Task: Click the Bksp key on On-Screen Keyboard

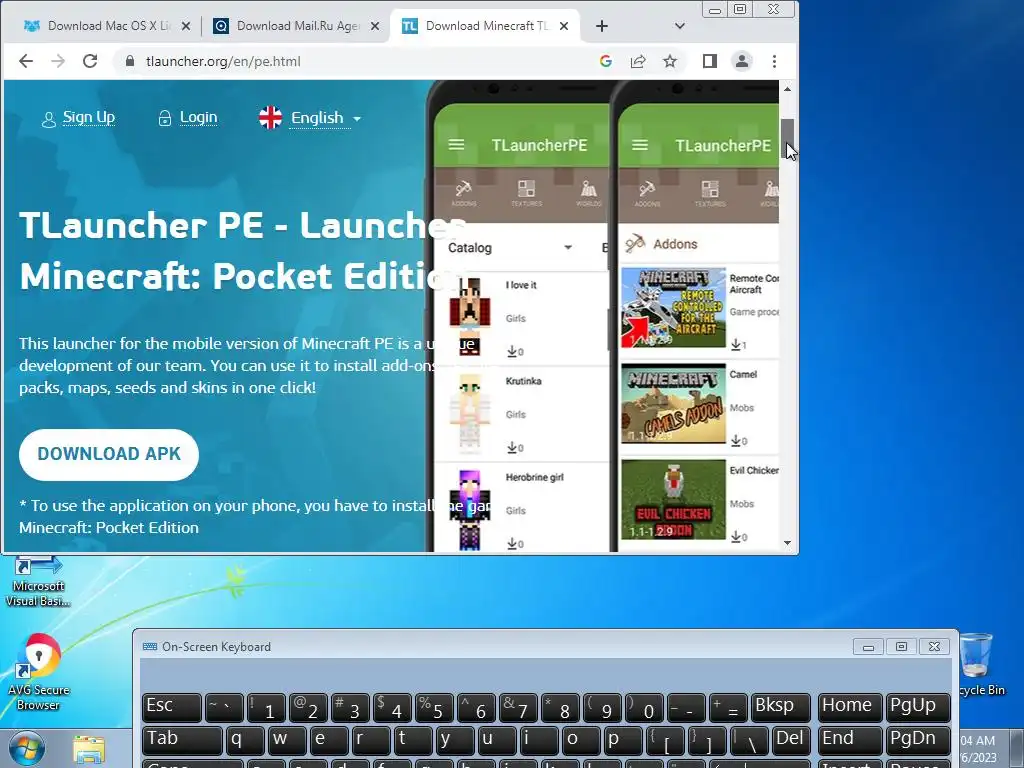Action: click(780, 707)
